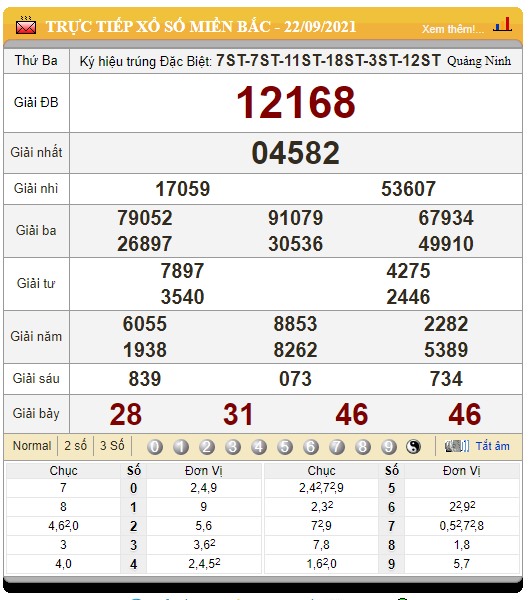Select the number 9 ball filter

389,447
